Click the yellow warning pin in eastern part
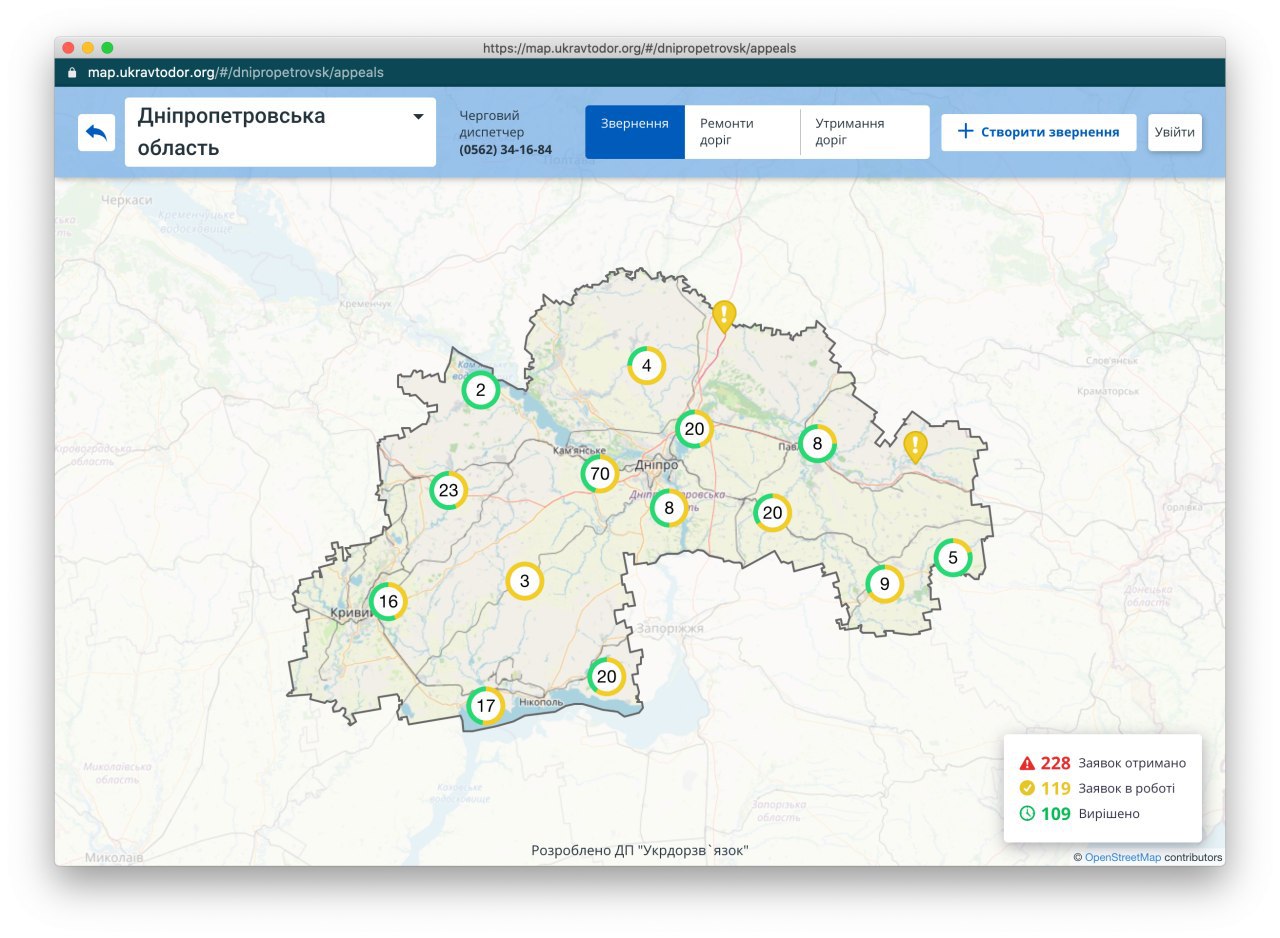 (x=915, y=446)
